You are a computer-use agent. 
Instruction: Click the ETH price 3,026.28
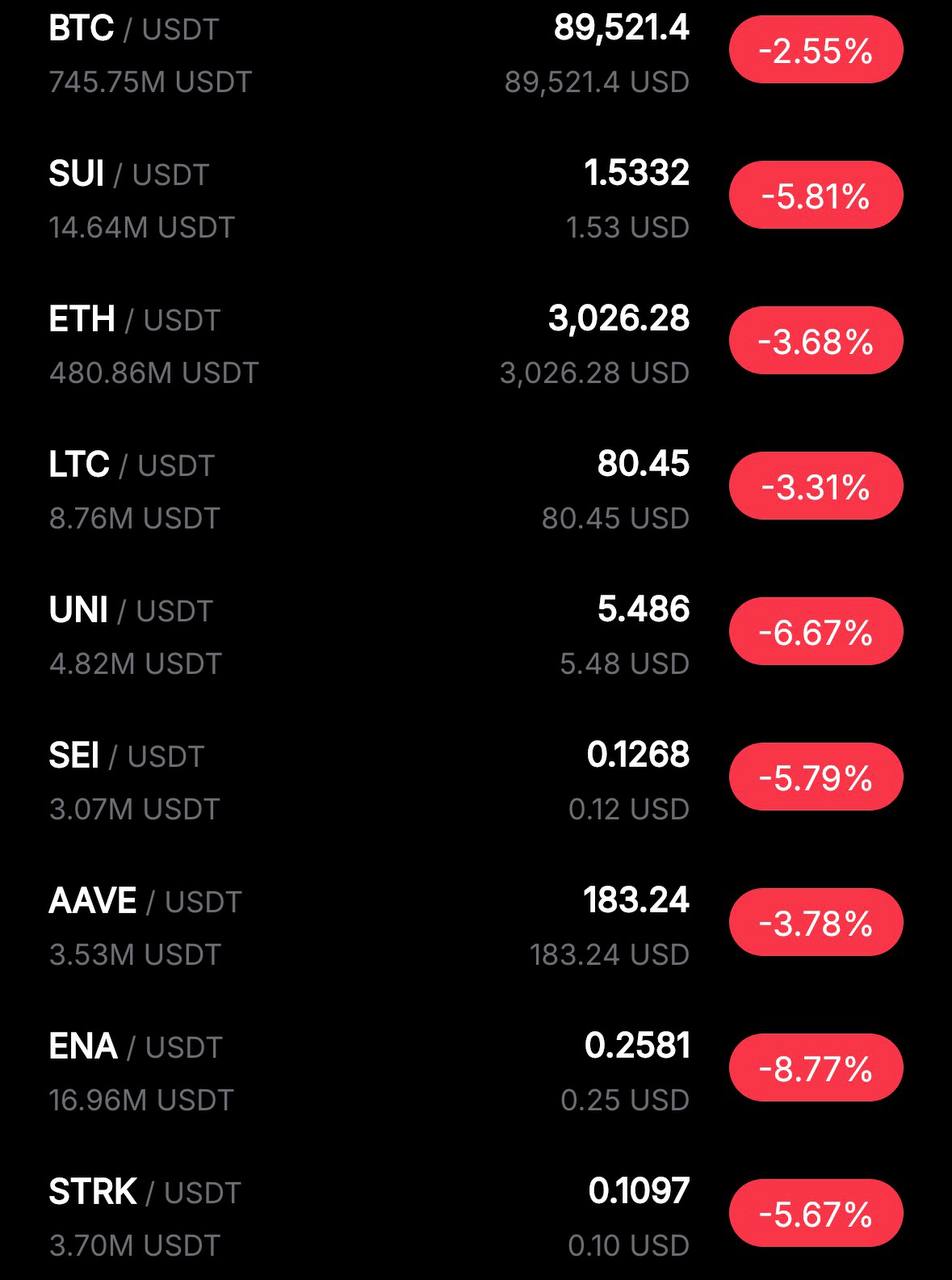click(618, 319)
